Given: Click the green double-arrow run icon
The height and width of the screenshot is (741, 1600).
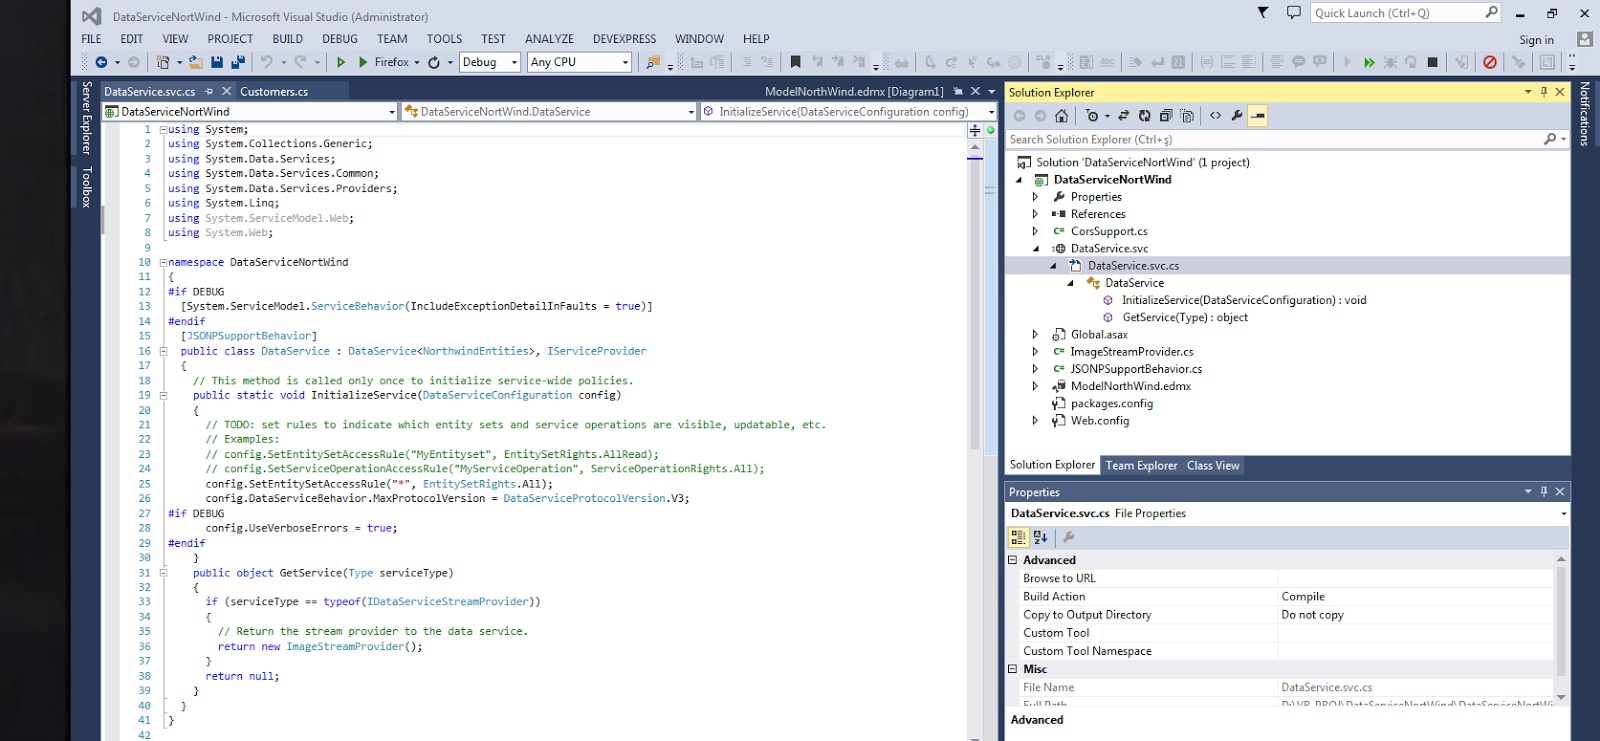Looking at the screenshot, I should (x=1369, y=62).
